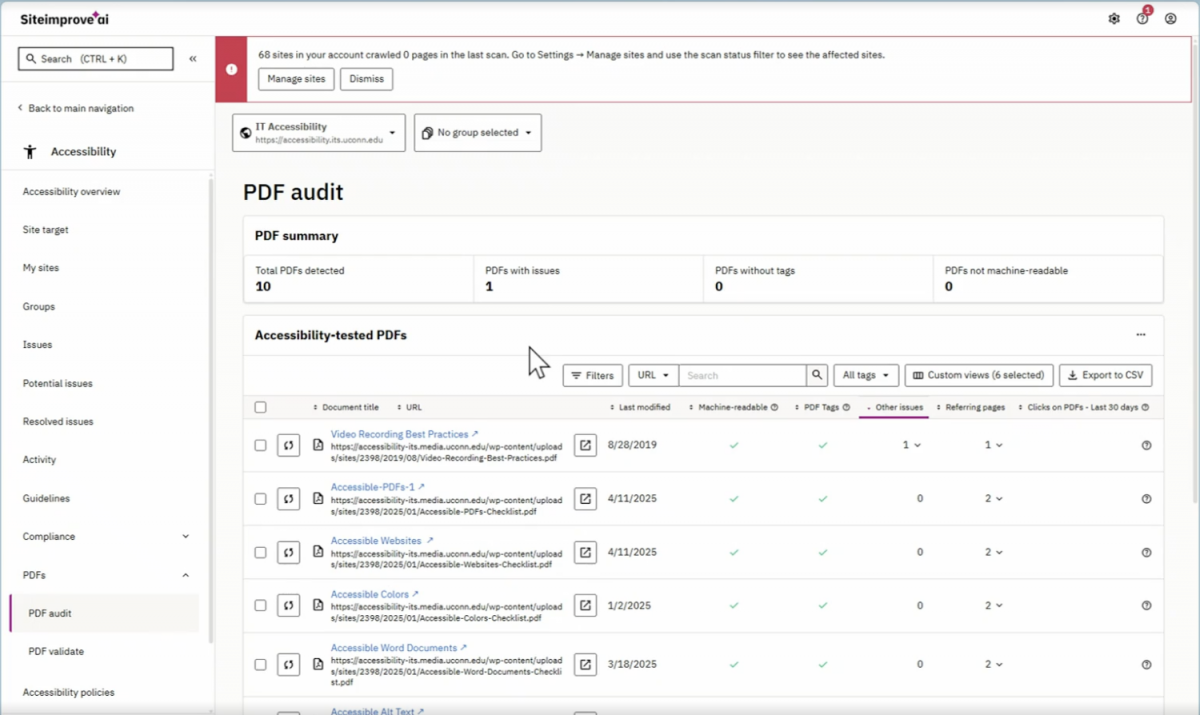This screenshot has width=1200, height=715.
Task: Click the info icon beside PDF Tags column header
Action: 846,407
